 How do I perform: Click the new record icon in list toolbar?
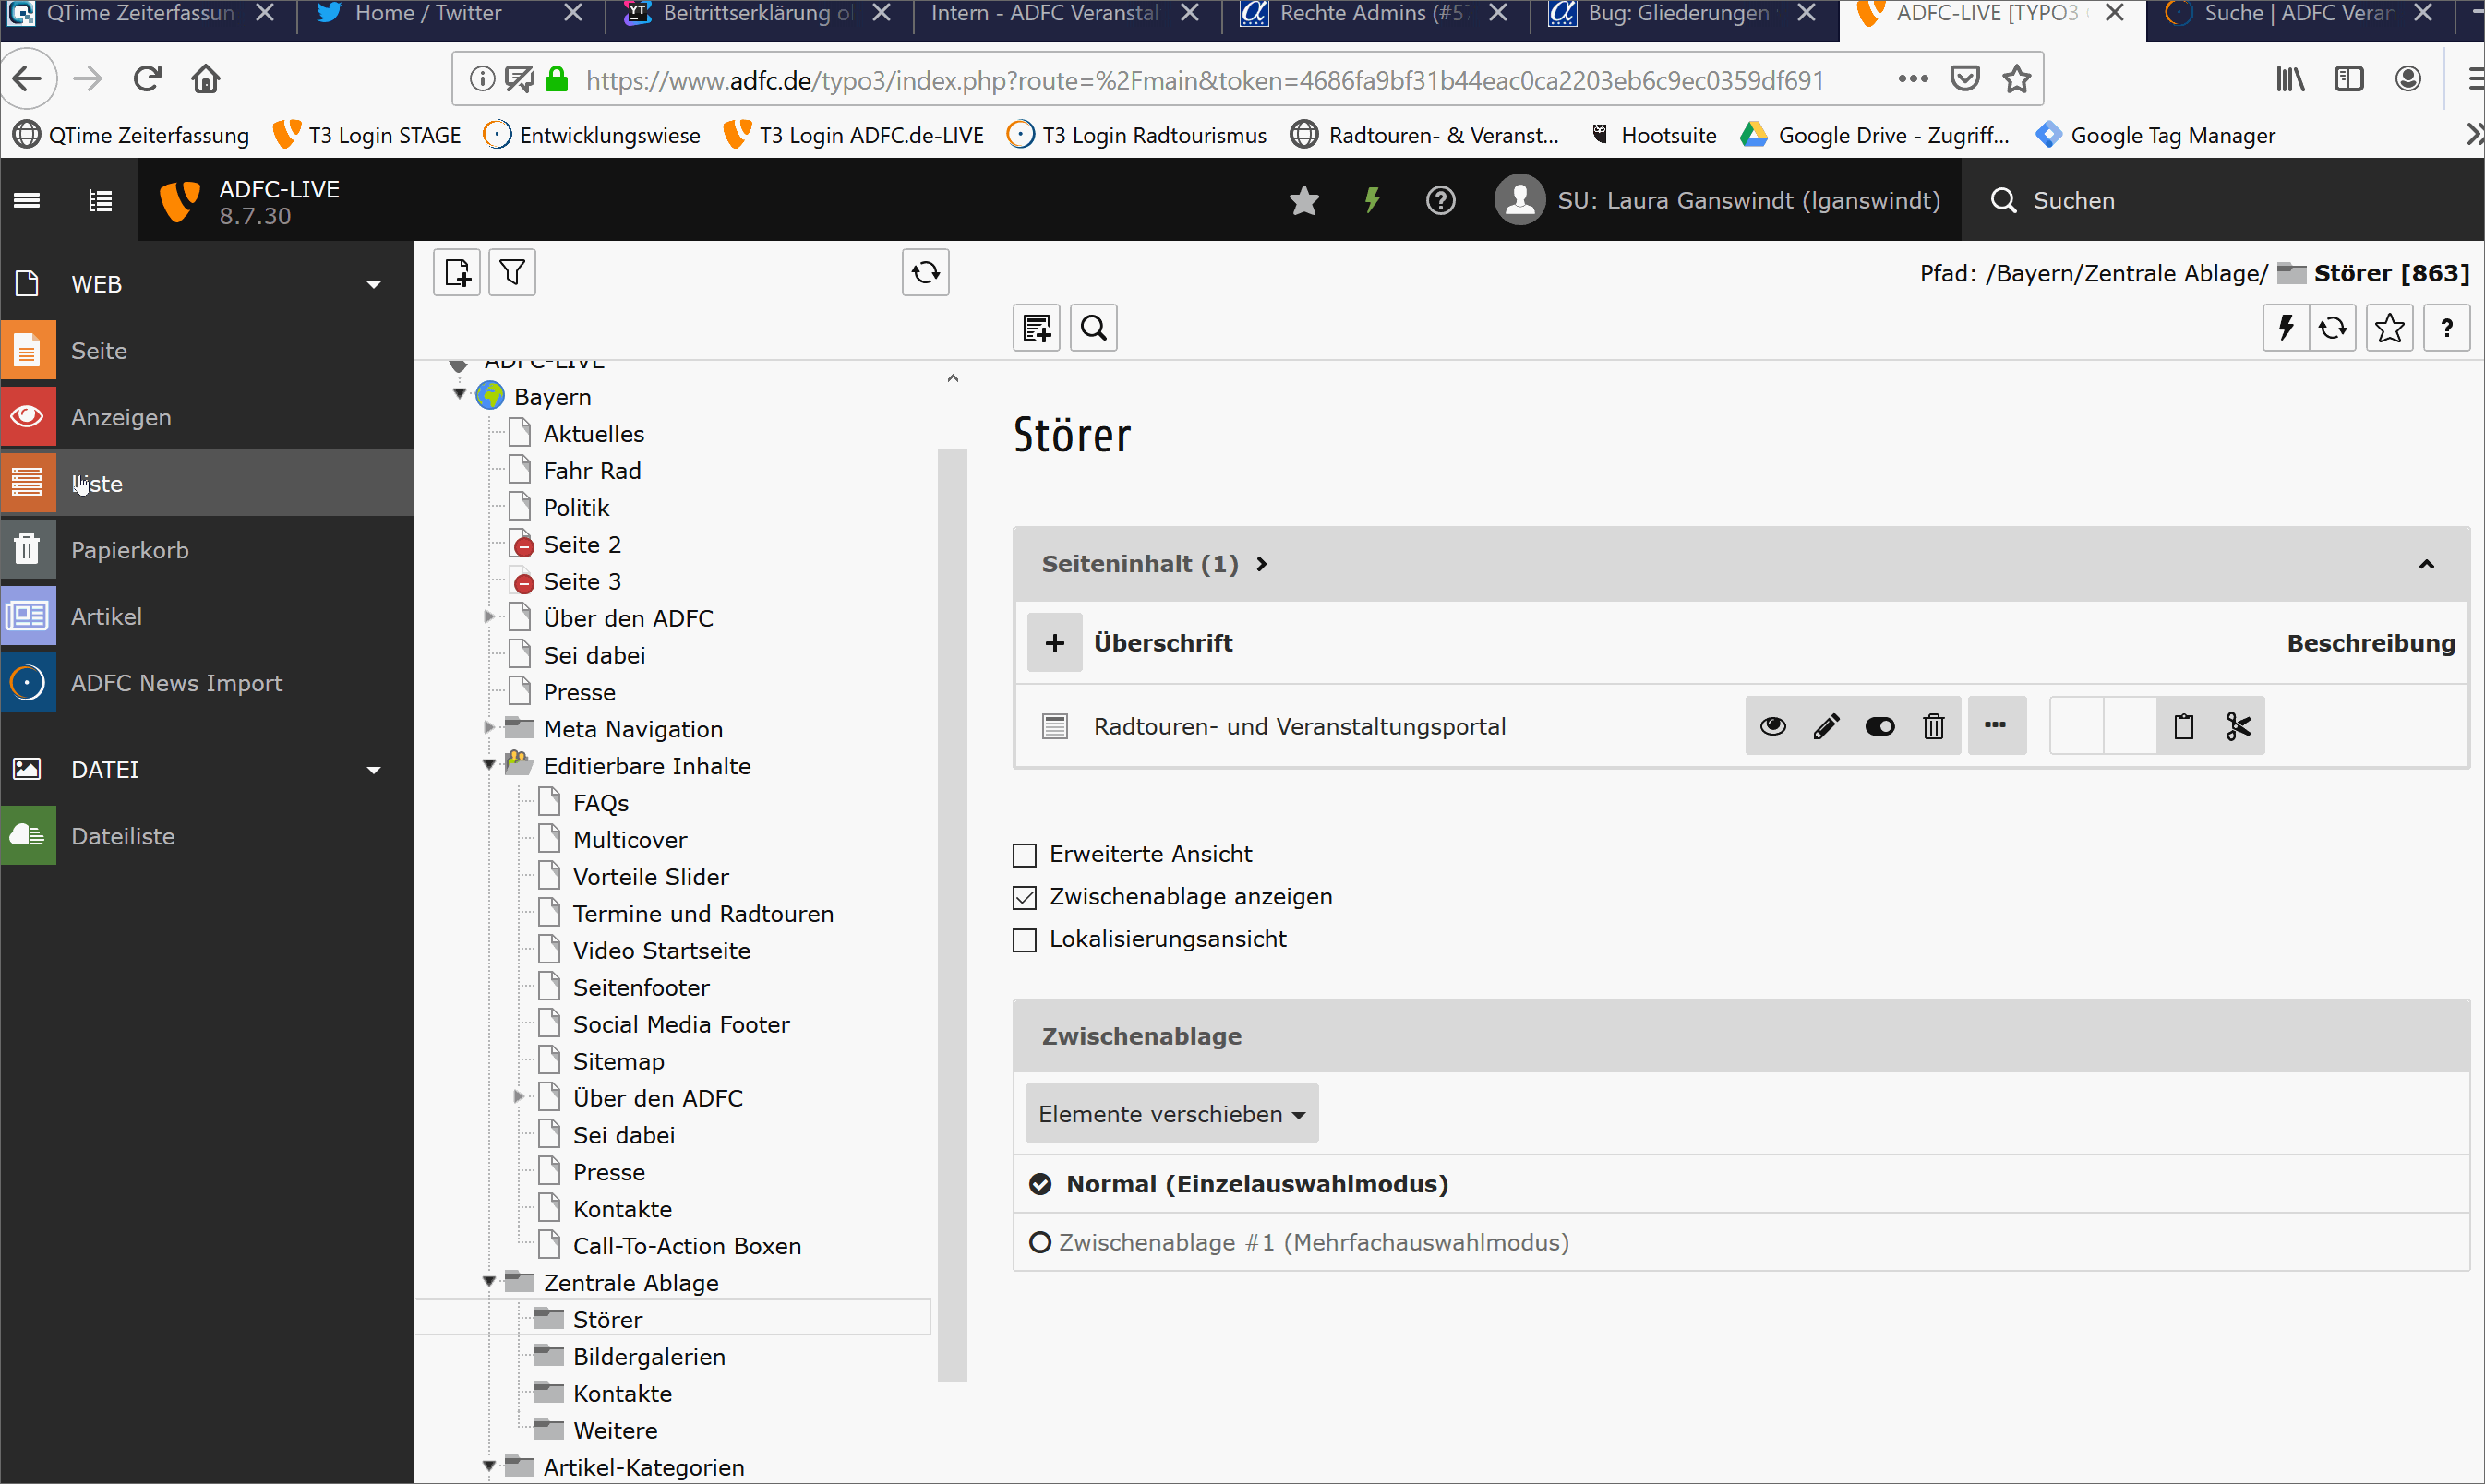pos(1036,328)
